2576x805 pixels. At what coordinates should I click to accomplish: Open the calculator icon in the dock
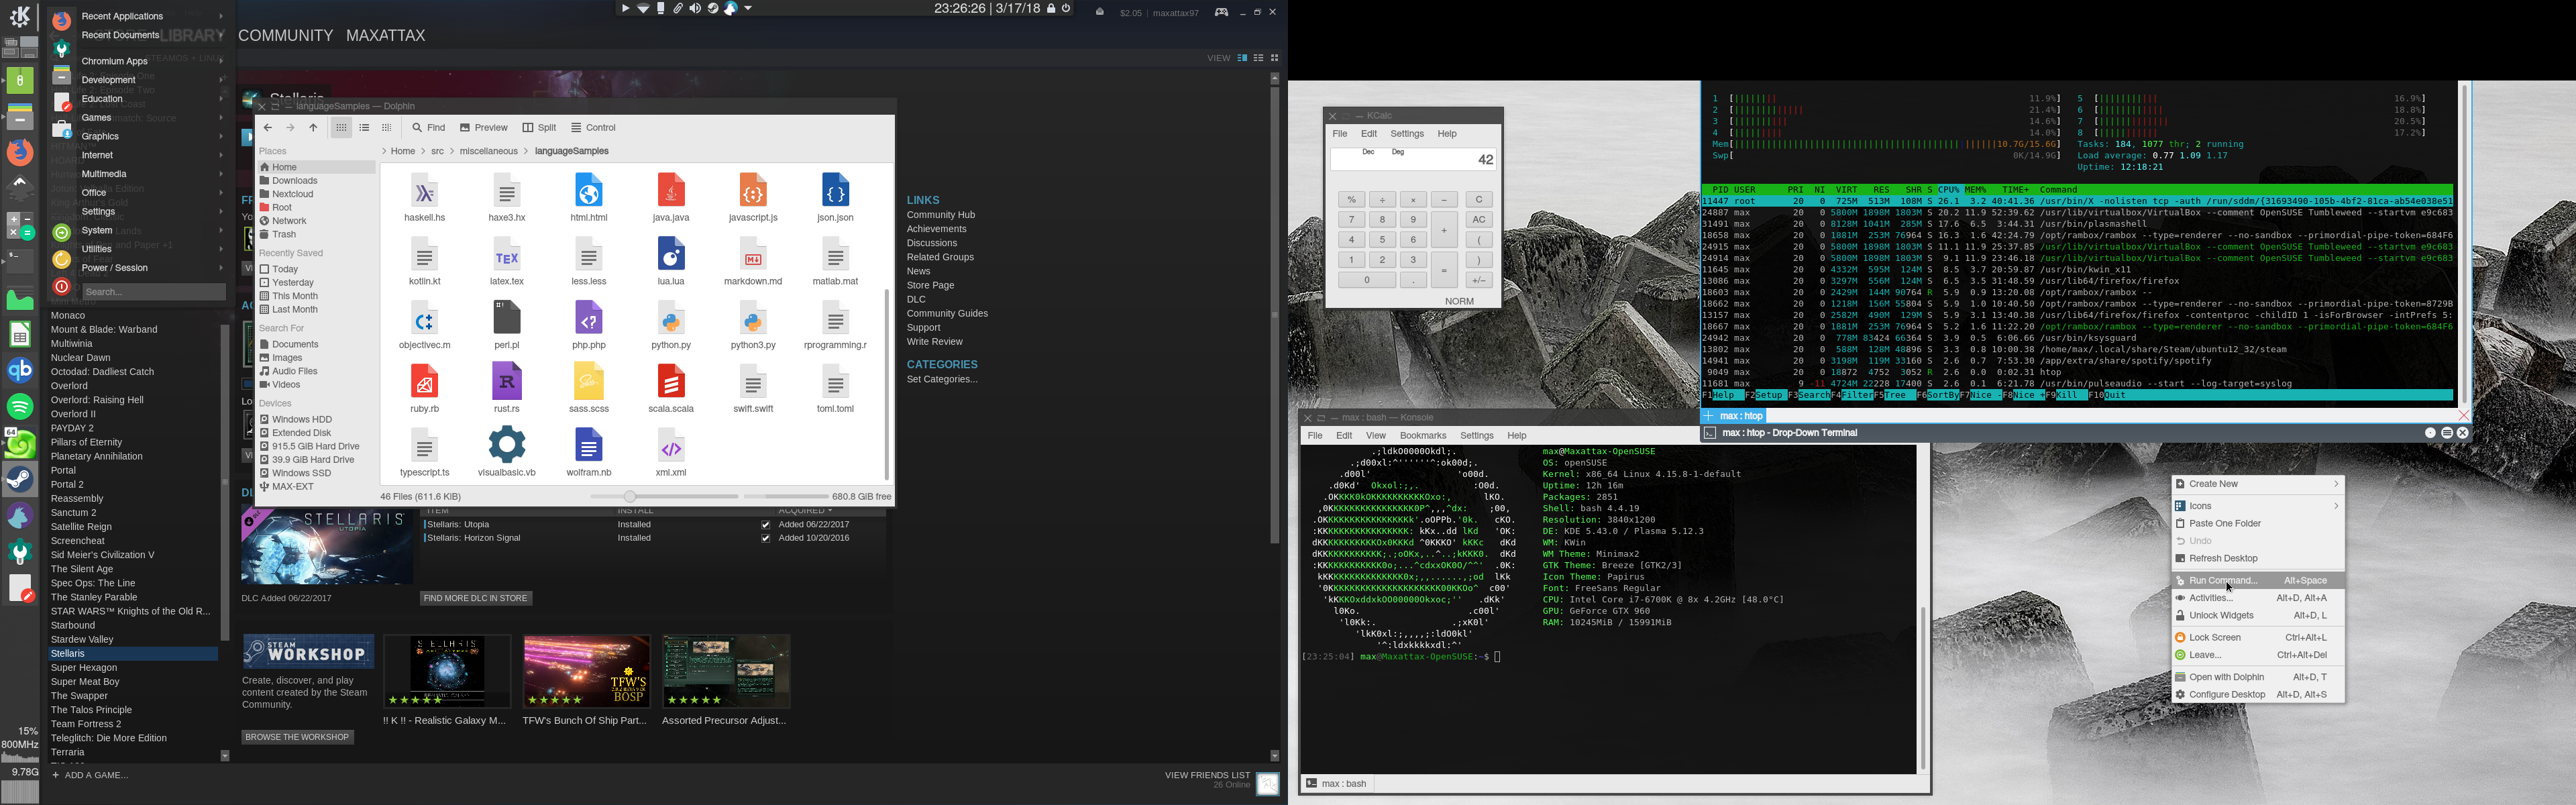click(x=20, y=225)
